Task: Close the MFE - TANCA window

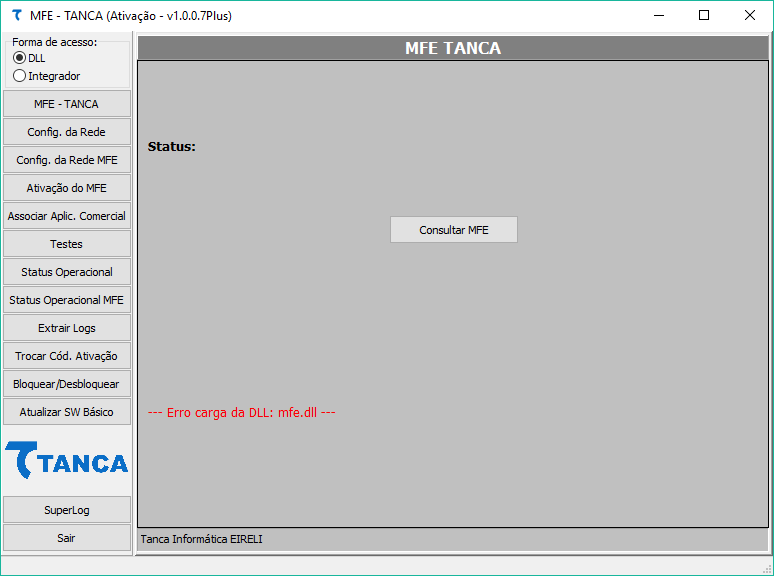Action: pos(749,15)
